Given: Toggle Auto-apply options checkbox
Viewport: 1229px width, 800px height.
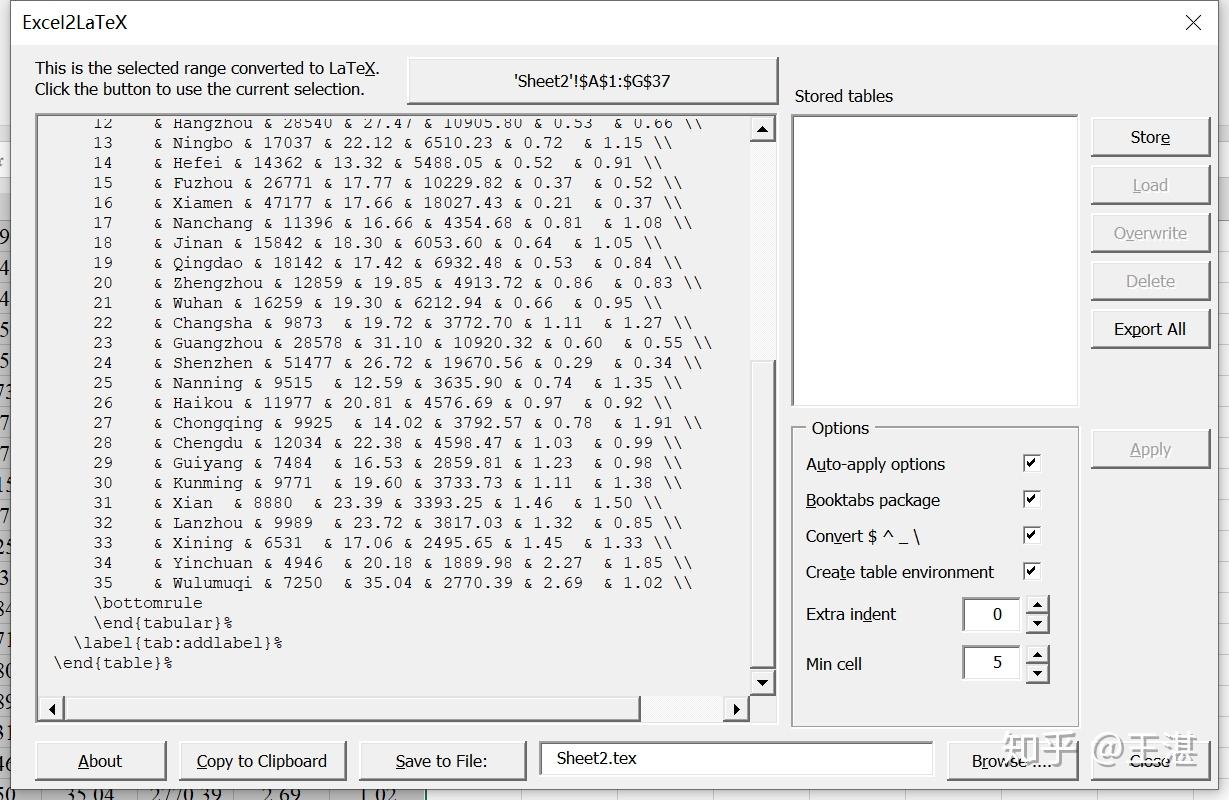Looking at the screenshot, I should point(1032,463).
